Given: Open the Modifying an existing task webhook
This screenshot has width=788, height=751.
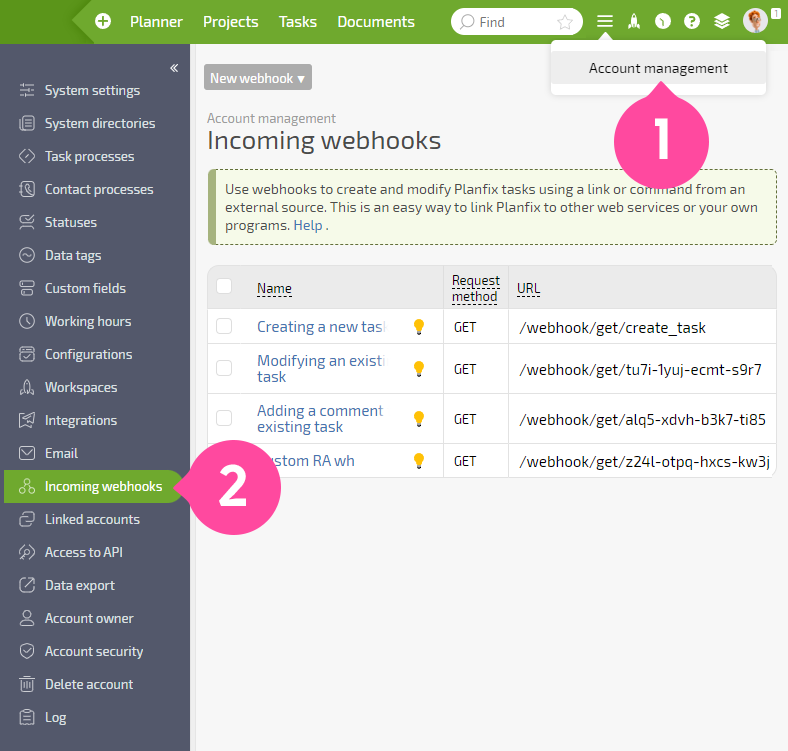Looking at the screenshot, I should point(321,368).
